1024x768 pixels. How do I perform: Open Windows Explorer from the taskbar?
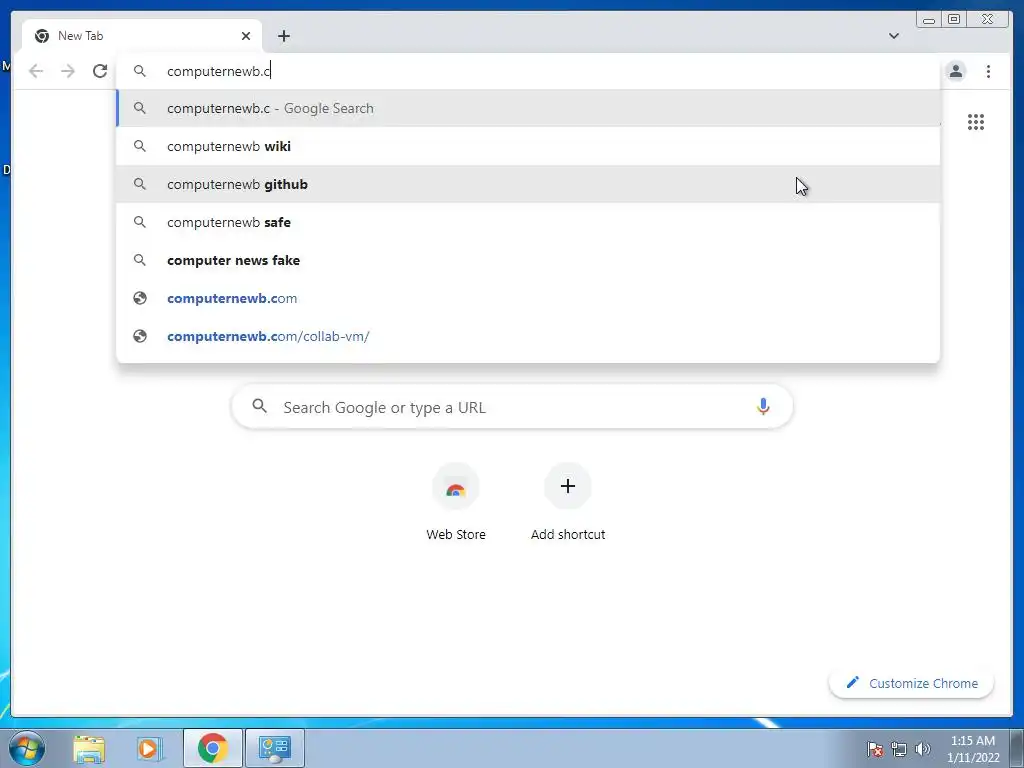[89, 748]
